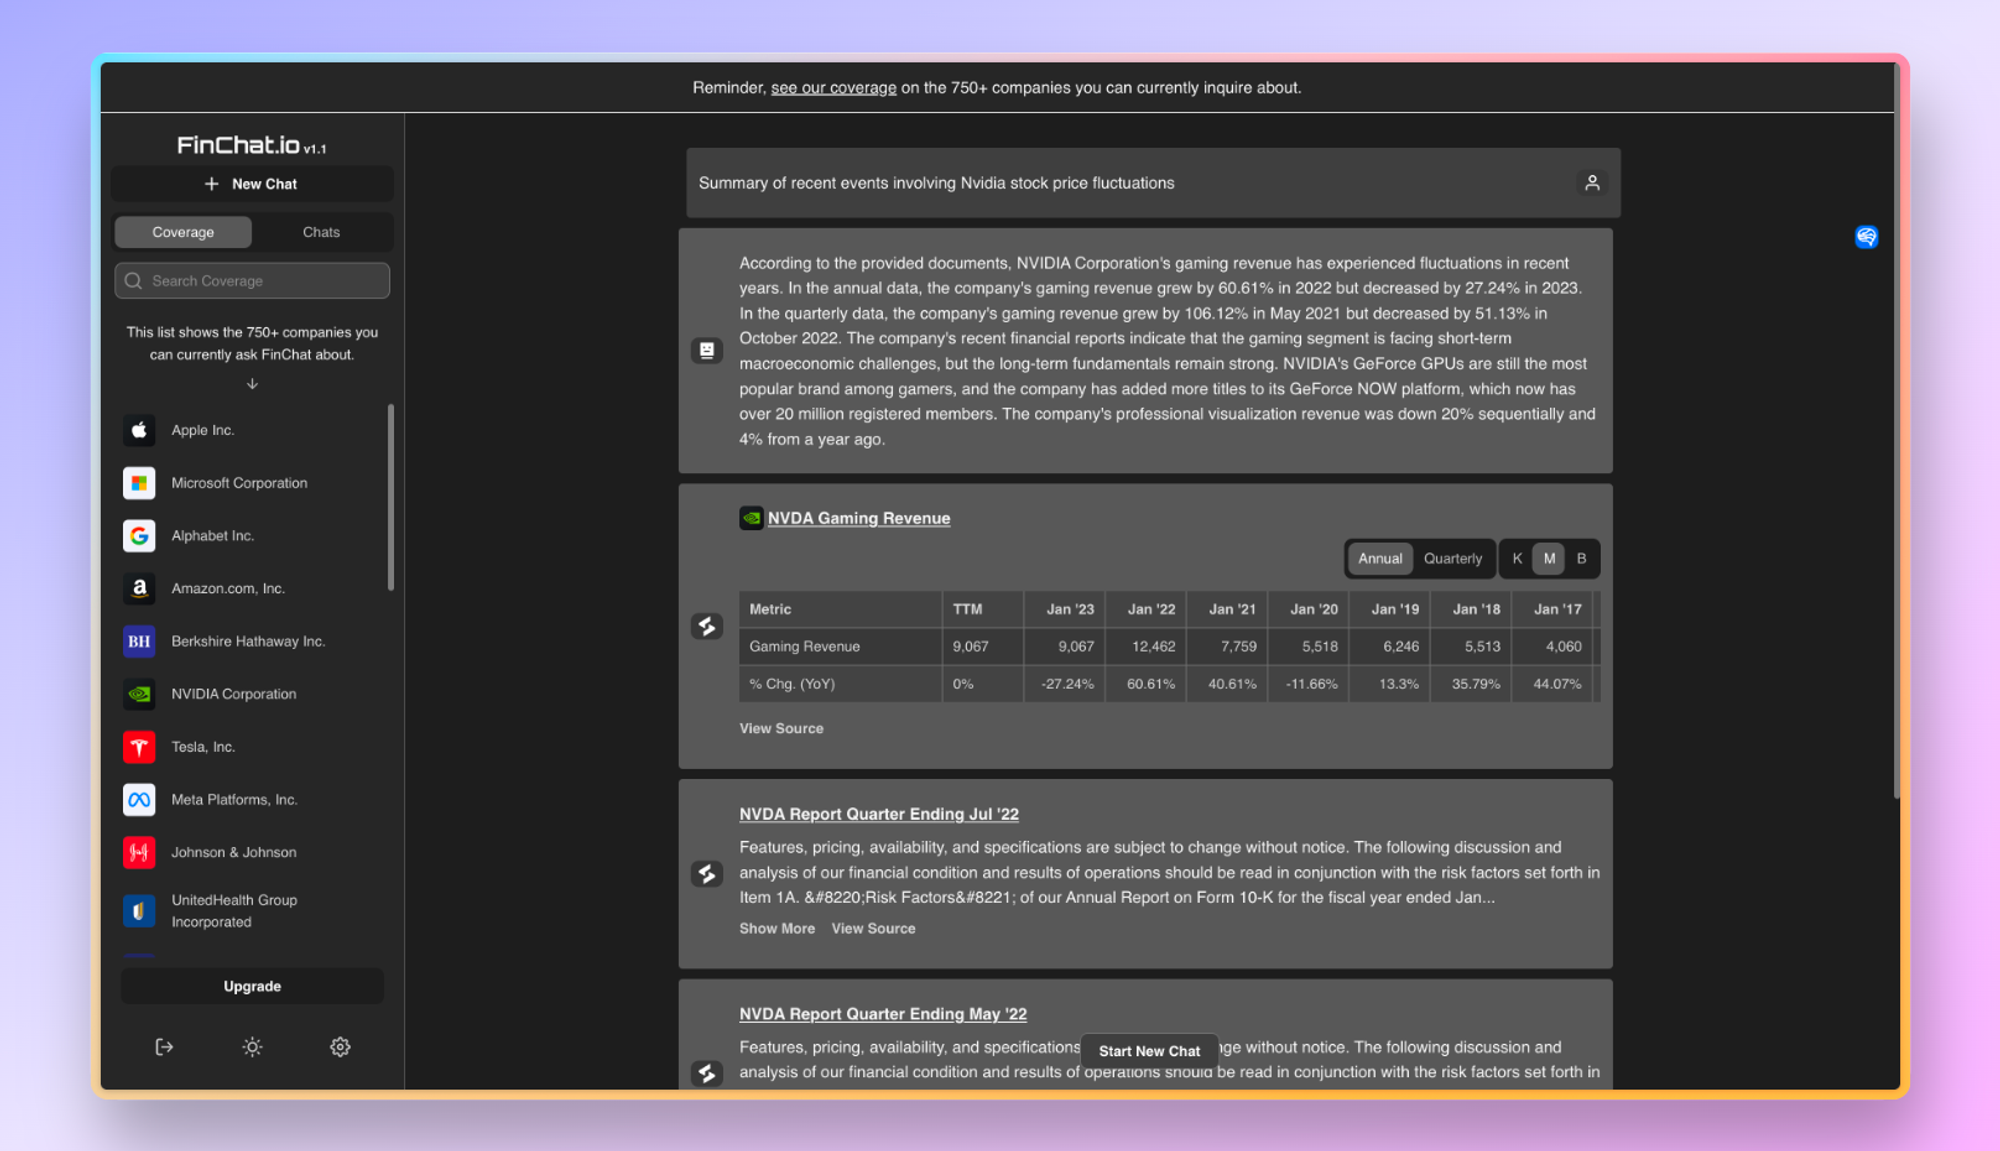The width and height of the screenshot is (2000, 1151).
Task: Switch units to M millions
Action: [1549, 559]
